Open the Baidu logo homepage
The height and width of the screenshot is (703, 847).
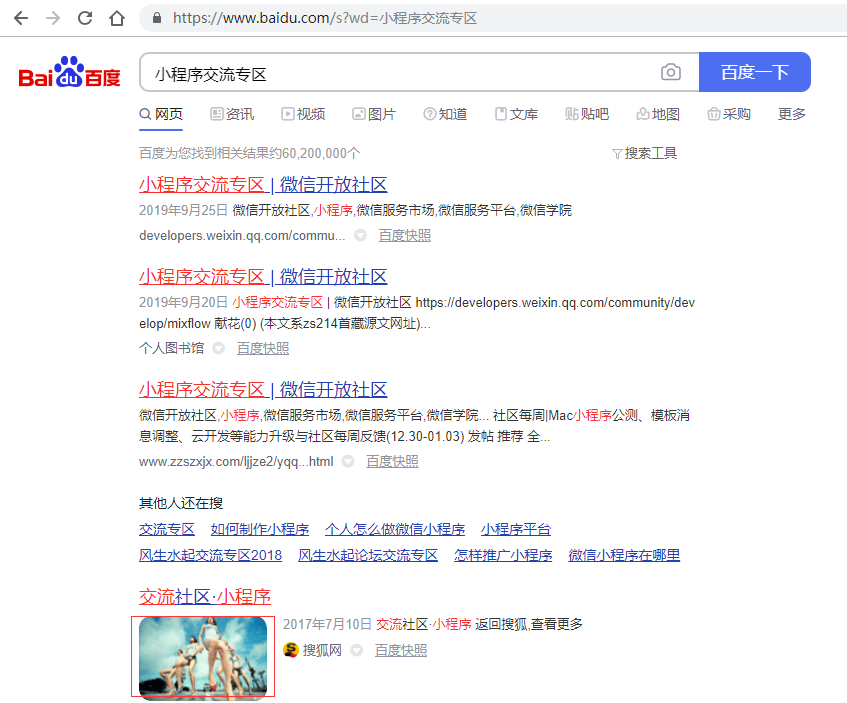pos(69,72)
